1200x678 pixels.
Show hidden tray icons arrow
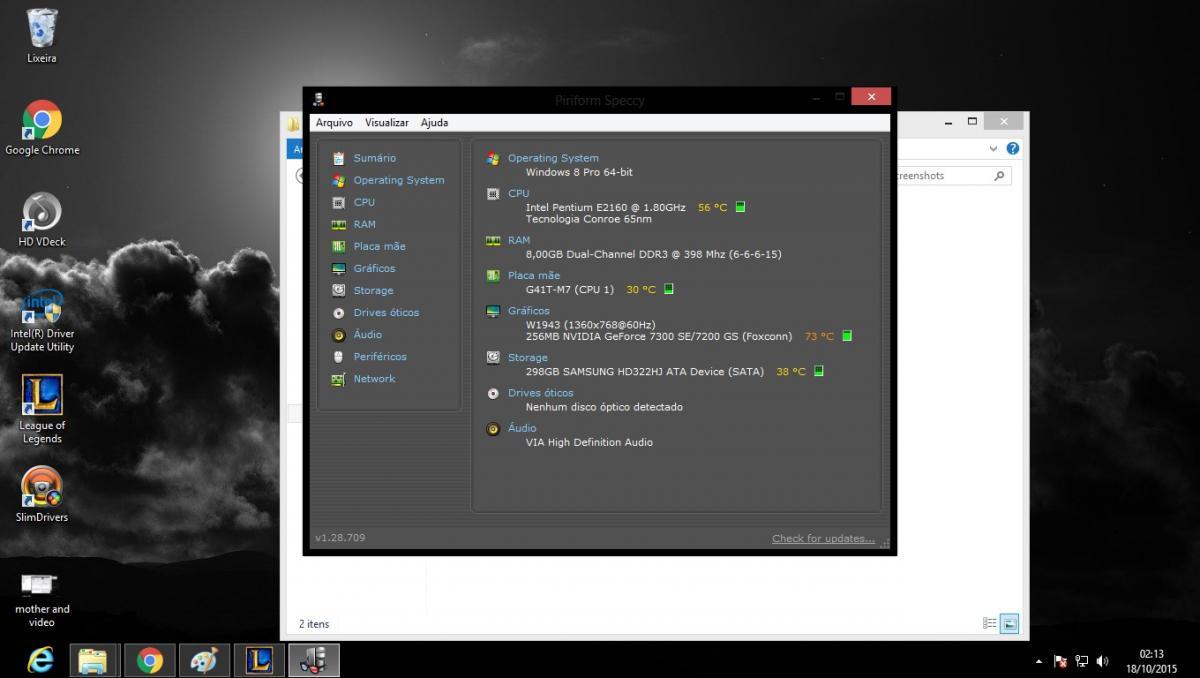1039,661
